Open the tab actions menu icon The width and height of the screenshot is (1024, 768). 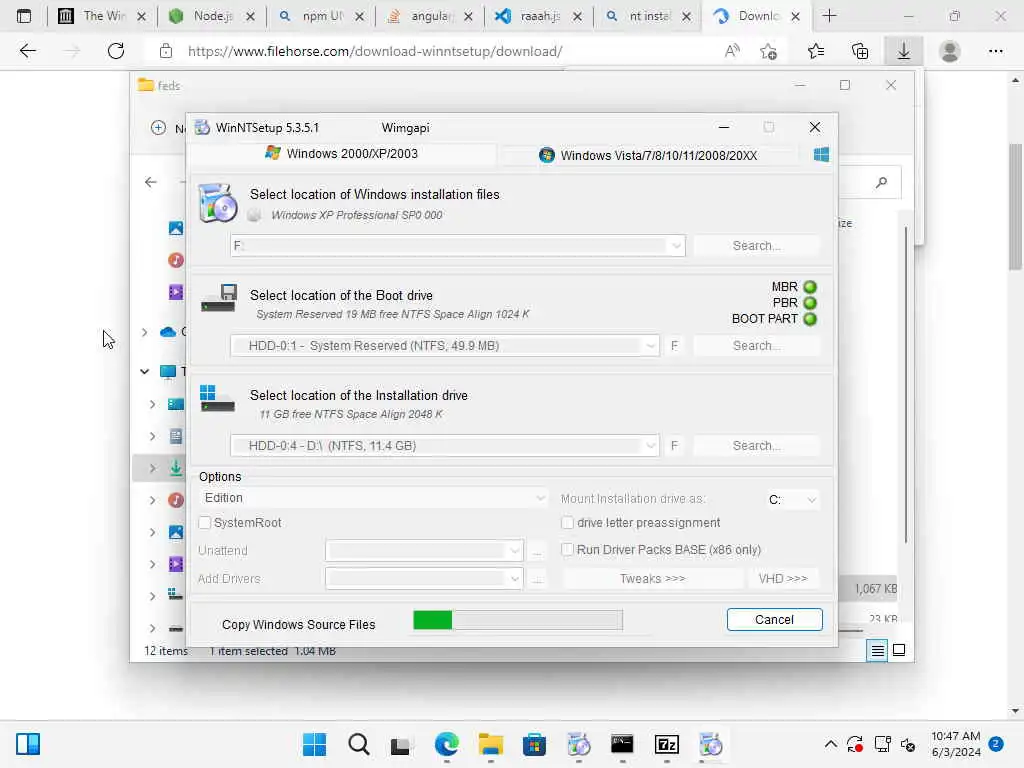[24, 16]
